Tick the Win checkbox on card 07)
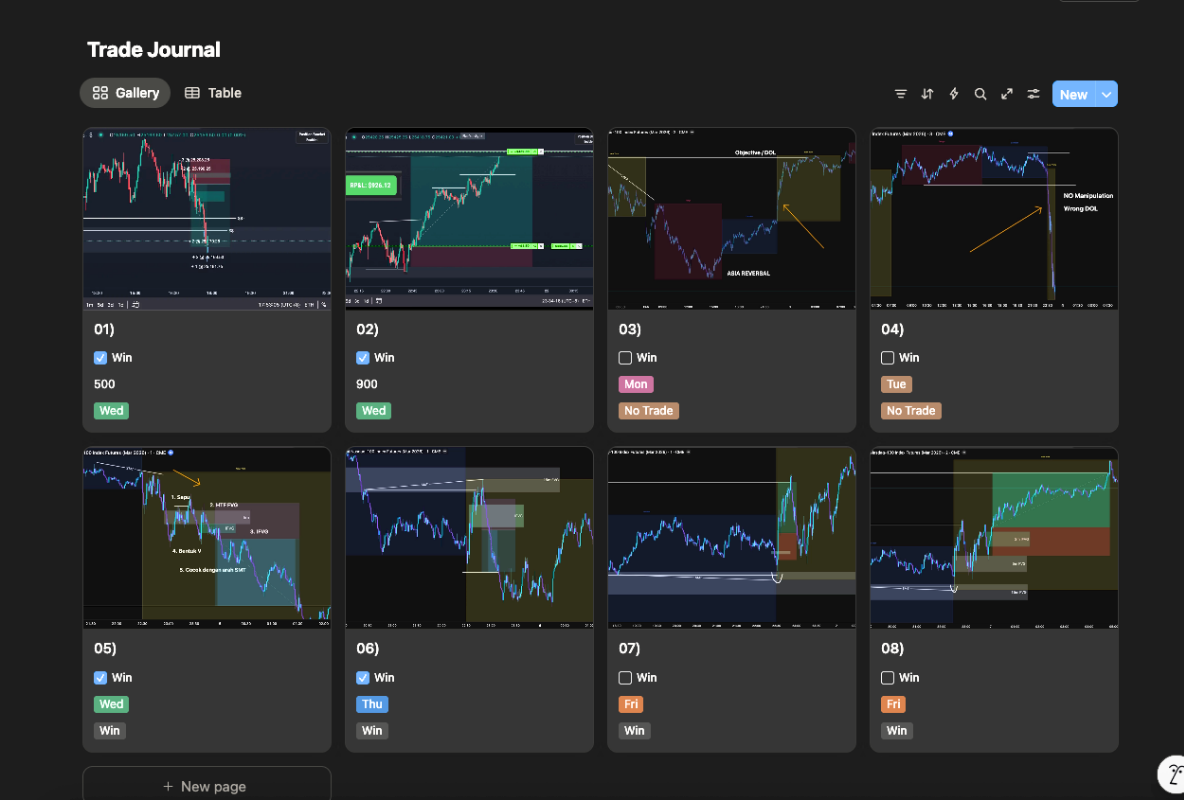The width and height of the screenshot is (1184, 800). pyautogui.click(x=625, y=678)
